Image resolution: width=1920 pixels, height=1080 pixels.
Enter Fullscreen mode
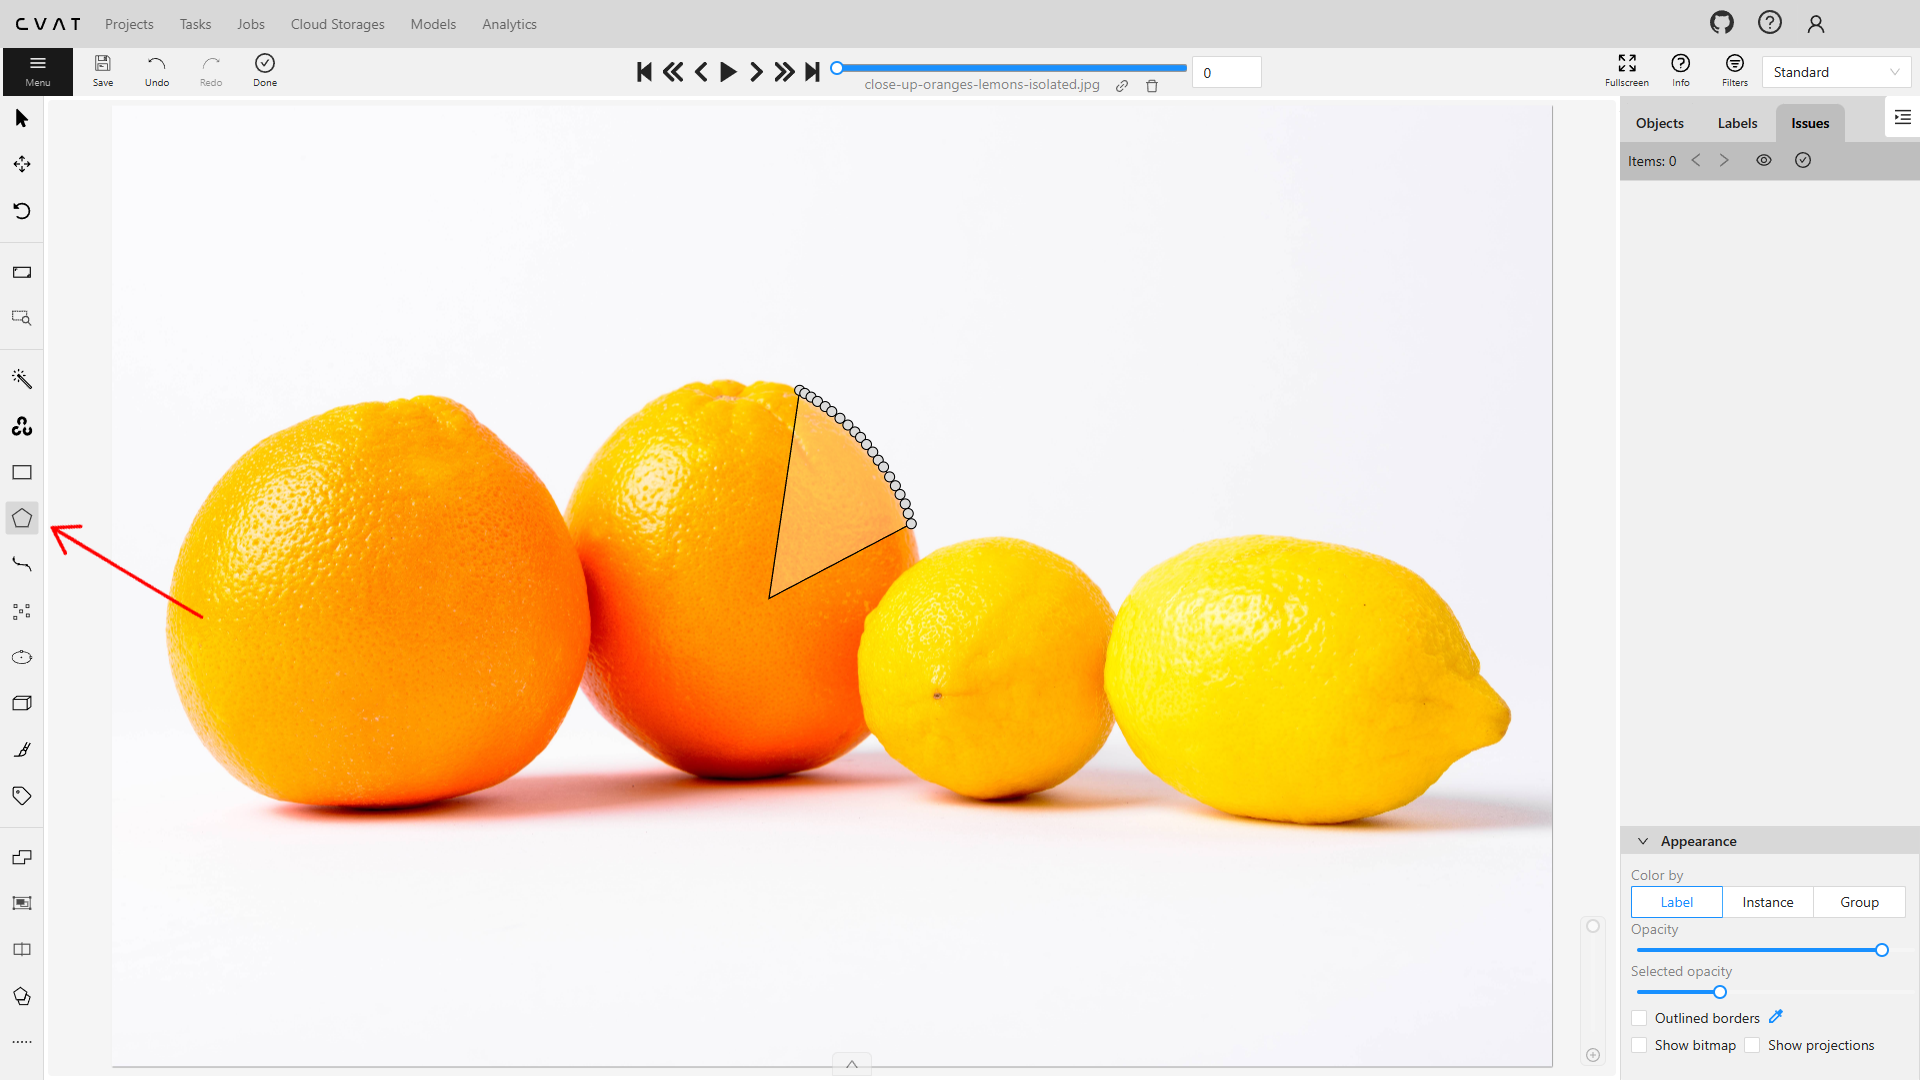click(1627, 71)
